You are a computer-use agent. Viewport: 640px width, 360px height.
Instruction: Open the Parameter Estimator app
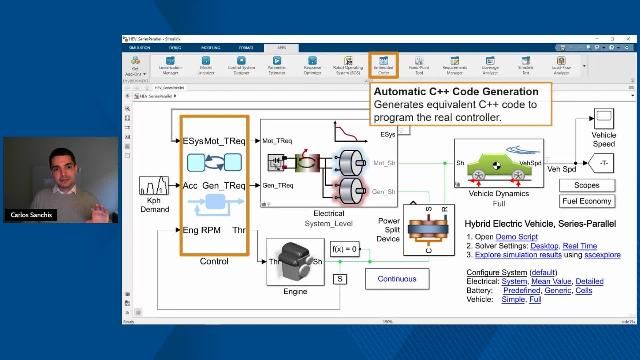click(277, 65)
